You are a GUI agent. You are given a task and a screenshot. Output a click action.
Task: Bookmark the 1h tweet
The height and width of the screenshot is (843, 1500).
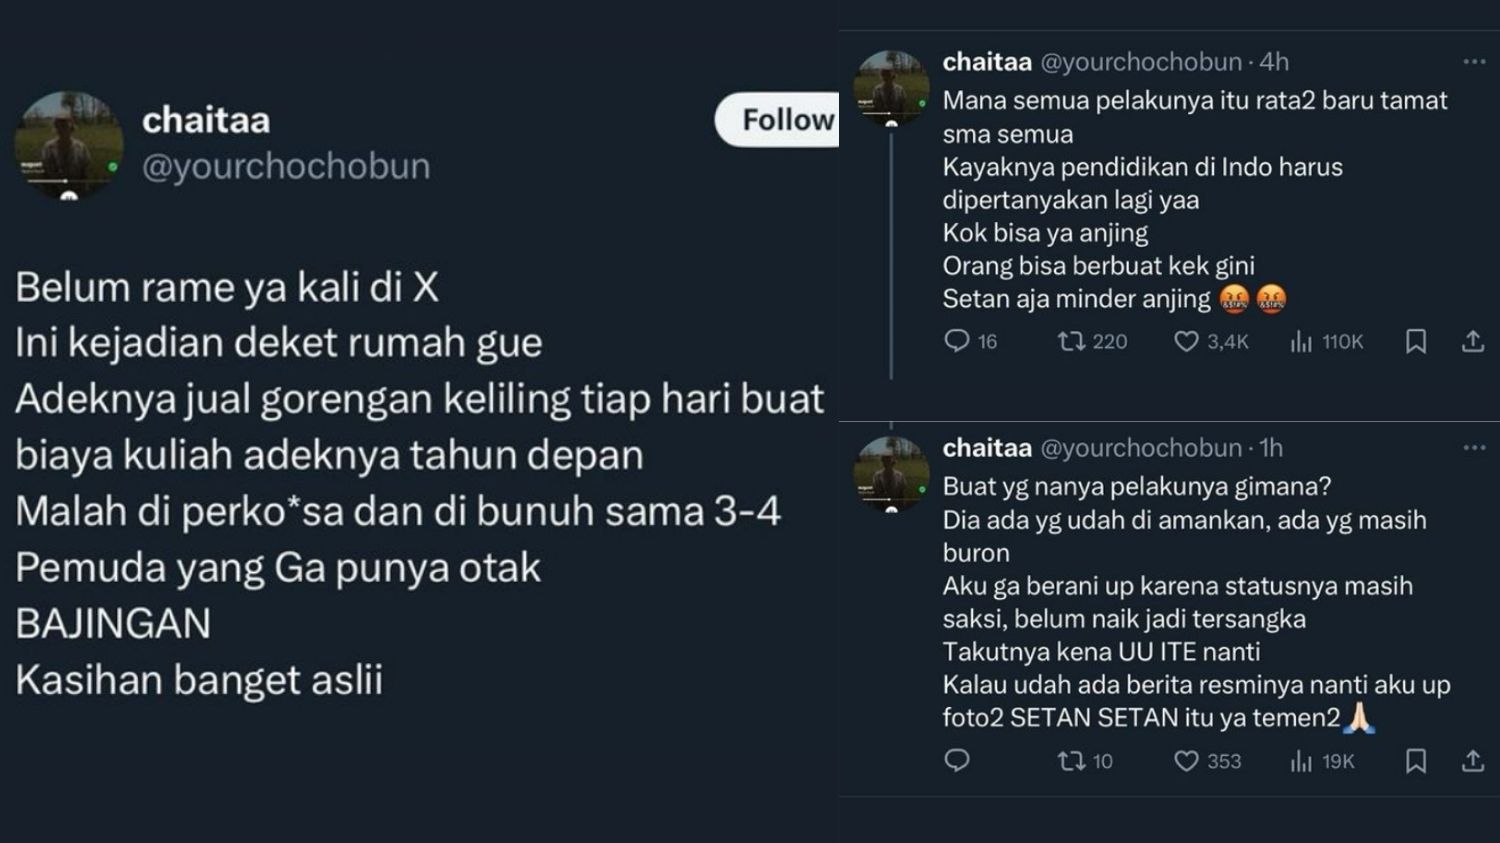[1416, 761]
